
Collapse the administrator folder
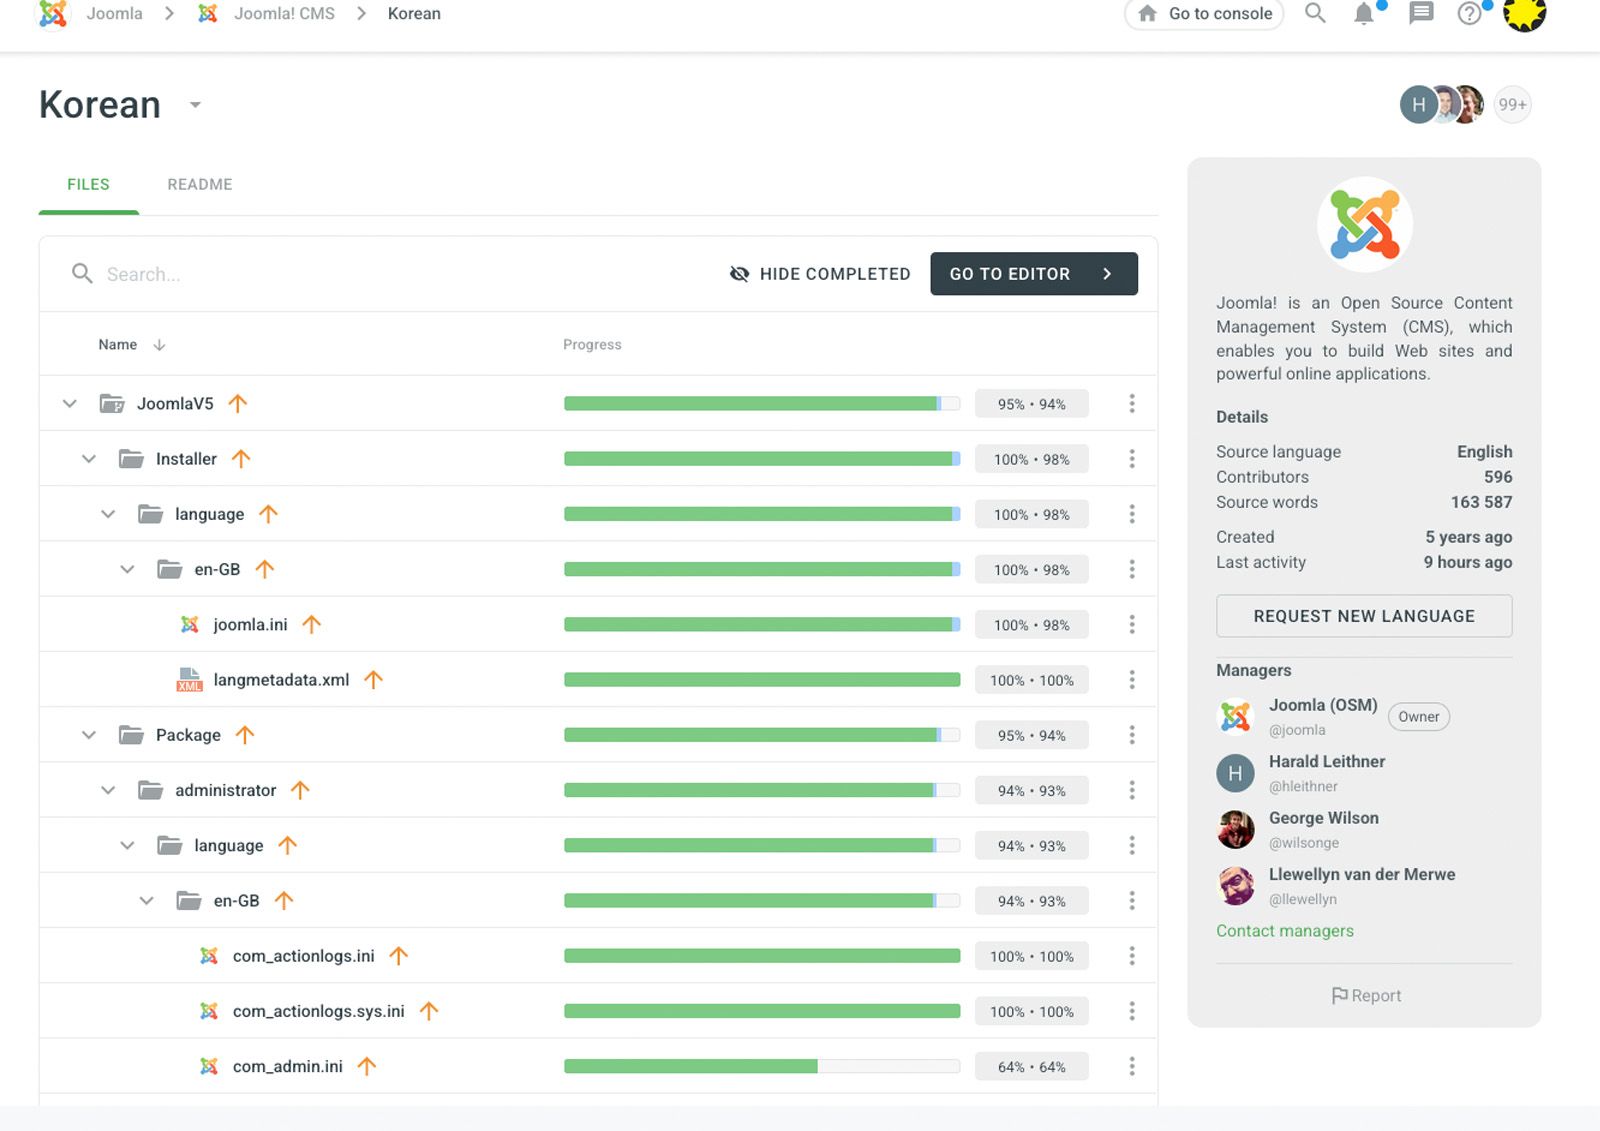[108, 790]
